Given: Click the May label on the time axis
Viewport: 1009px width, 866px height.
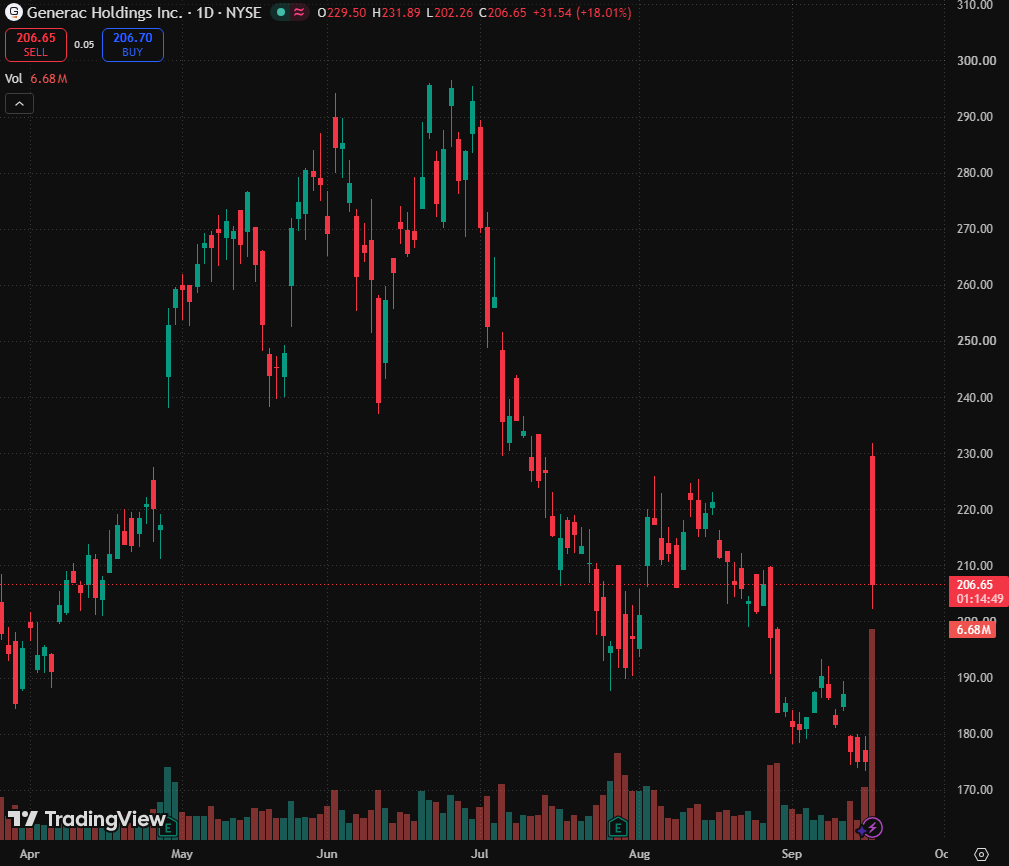Looking at the screenshot, I should [x=182, y=854].
